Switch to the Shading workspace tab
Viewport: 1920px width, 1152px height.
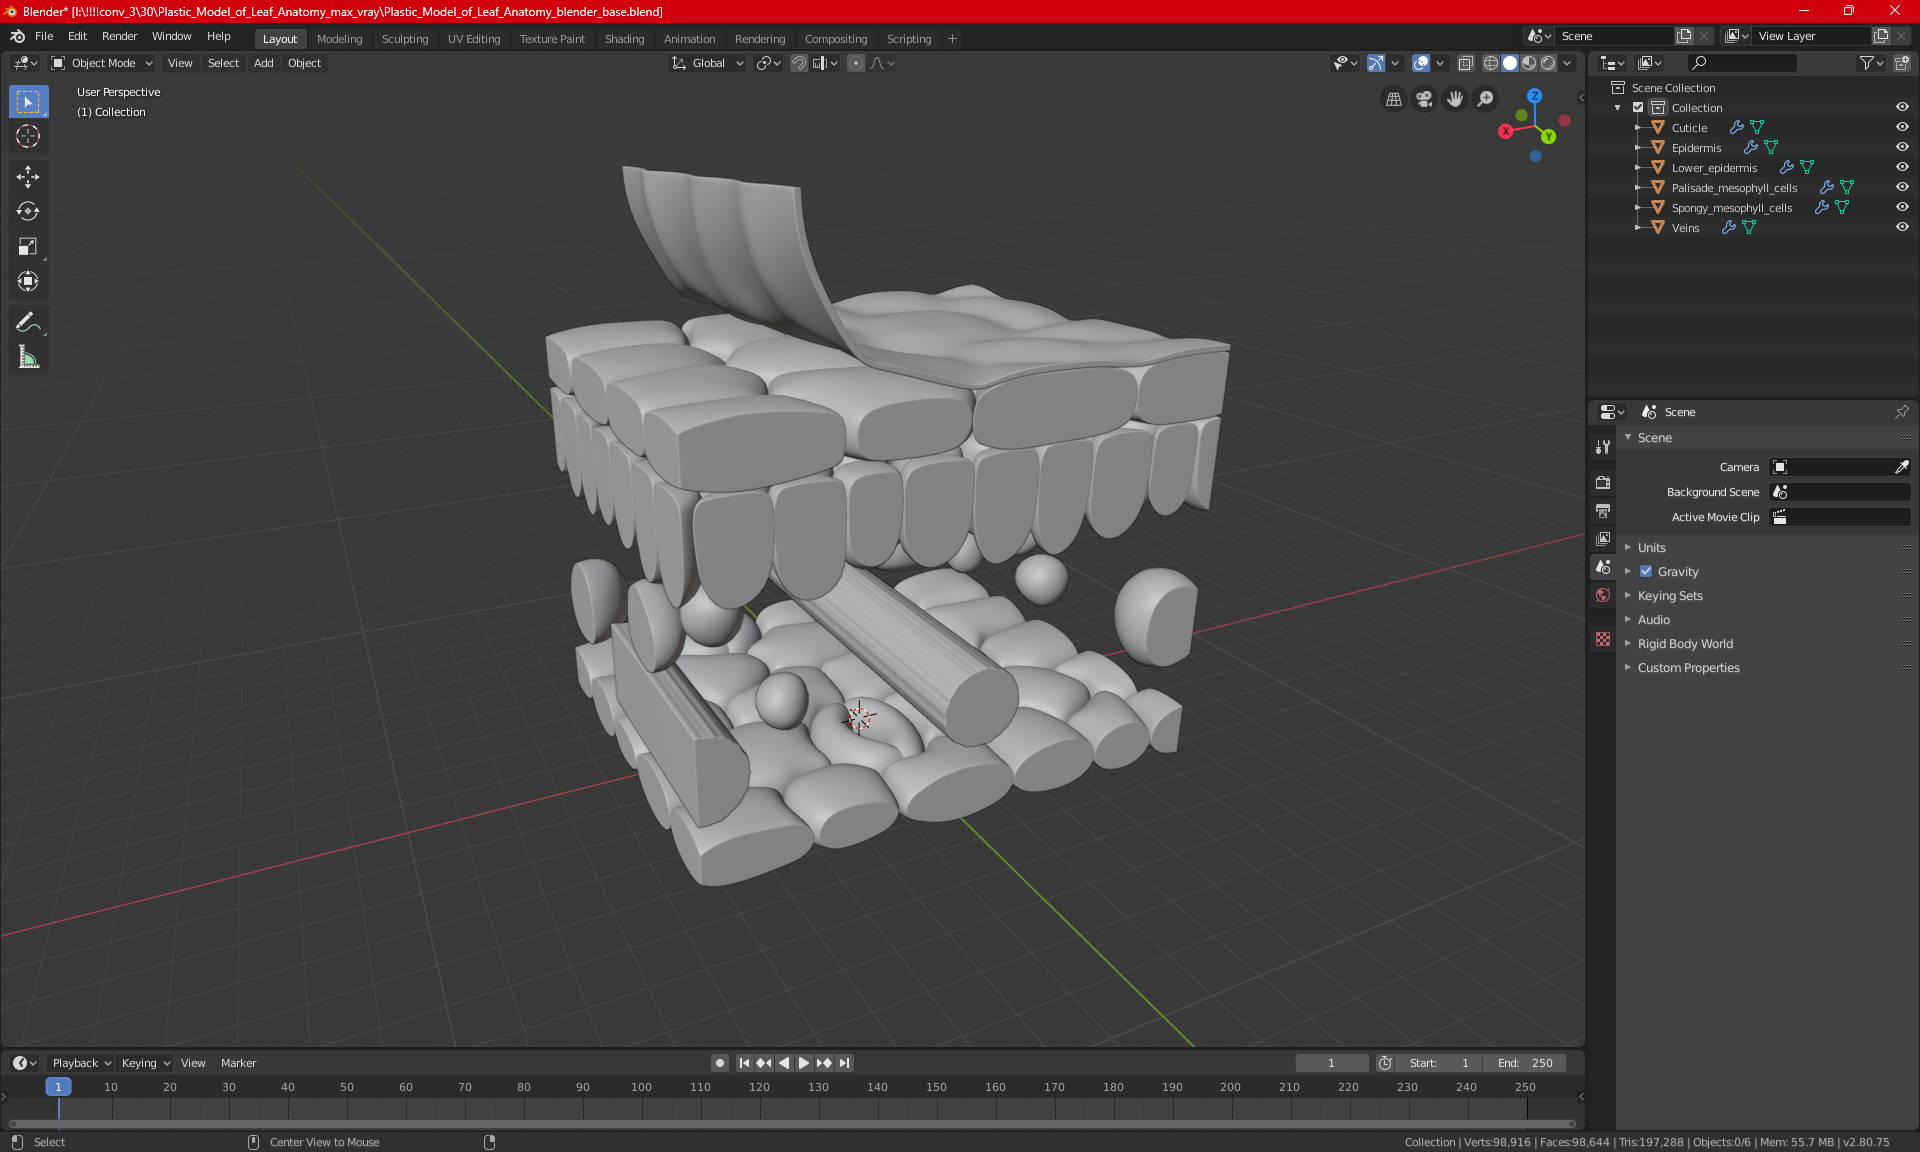[624, 39]
